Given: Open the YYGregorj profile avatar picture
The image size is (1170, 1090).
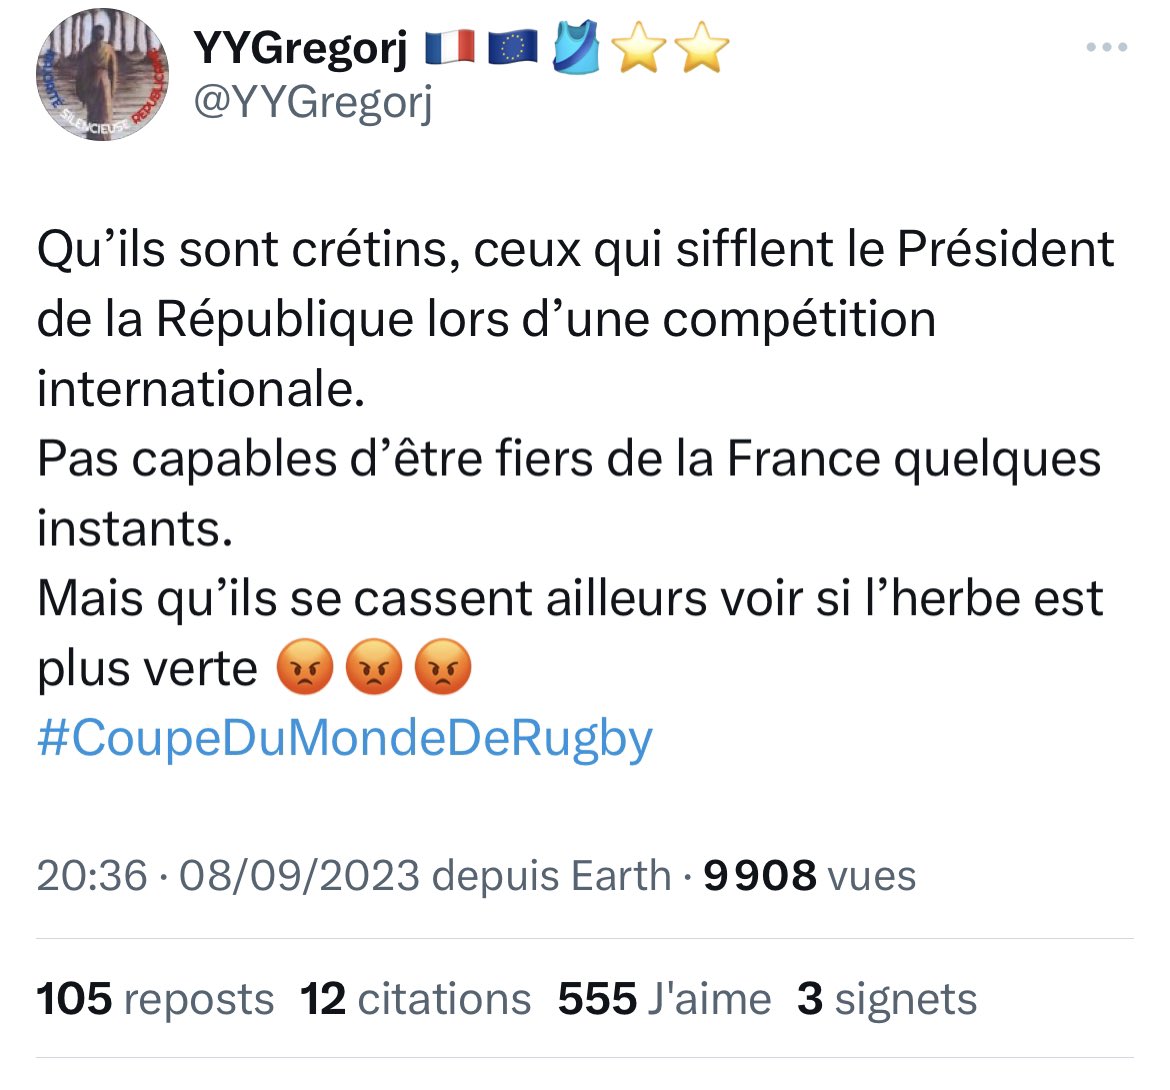Looking at the screenshot, I should (102, 76).
